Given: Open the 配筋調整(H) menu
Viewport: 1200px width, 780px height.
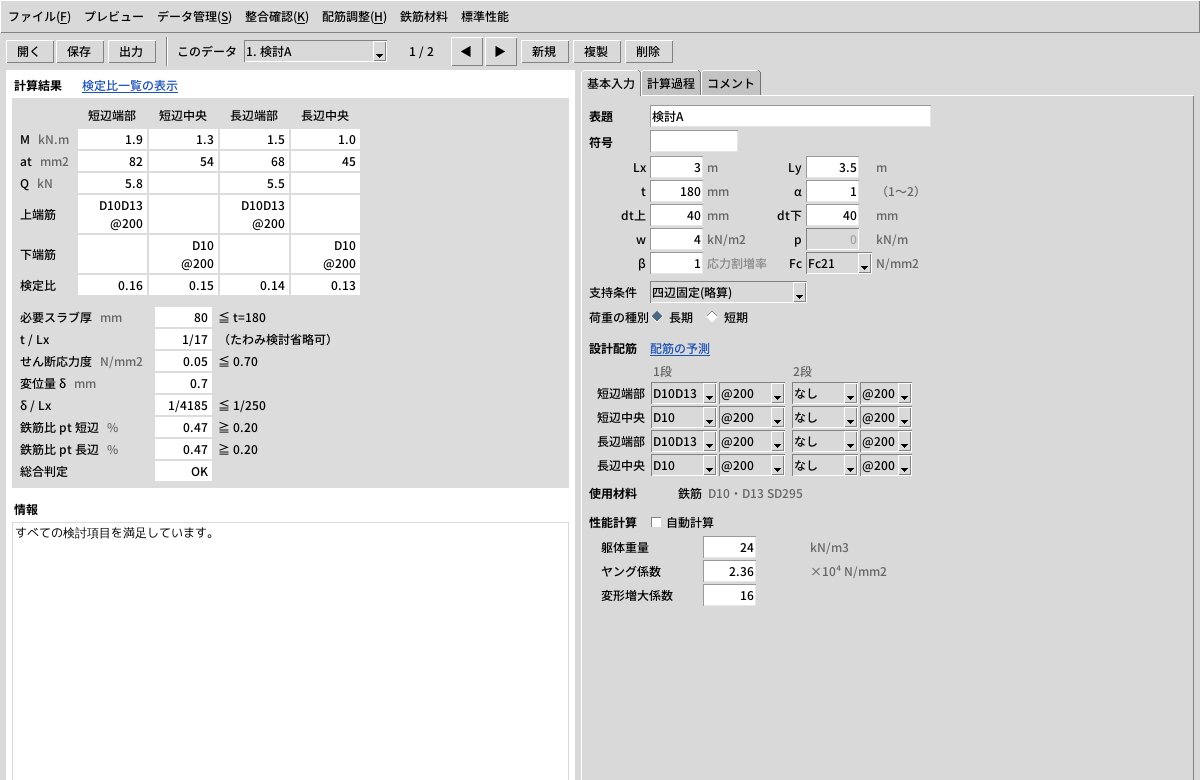Looking at the screenshot, I should pos(354,17).
